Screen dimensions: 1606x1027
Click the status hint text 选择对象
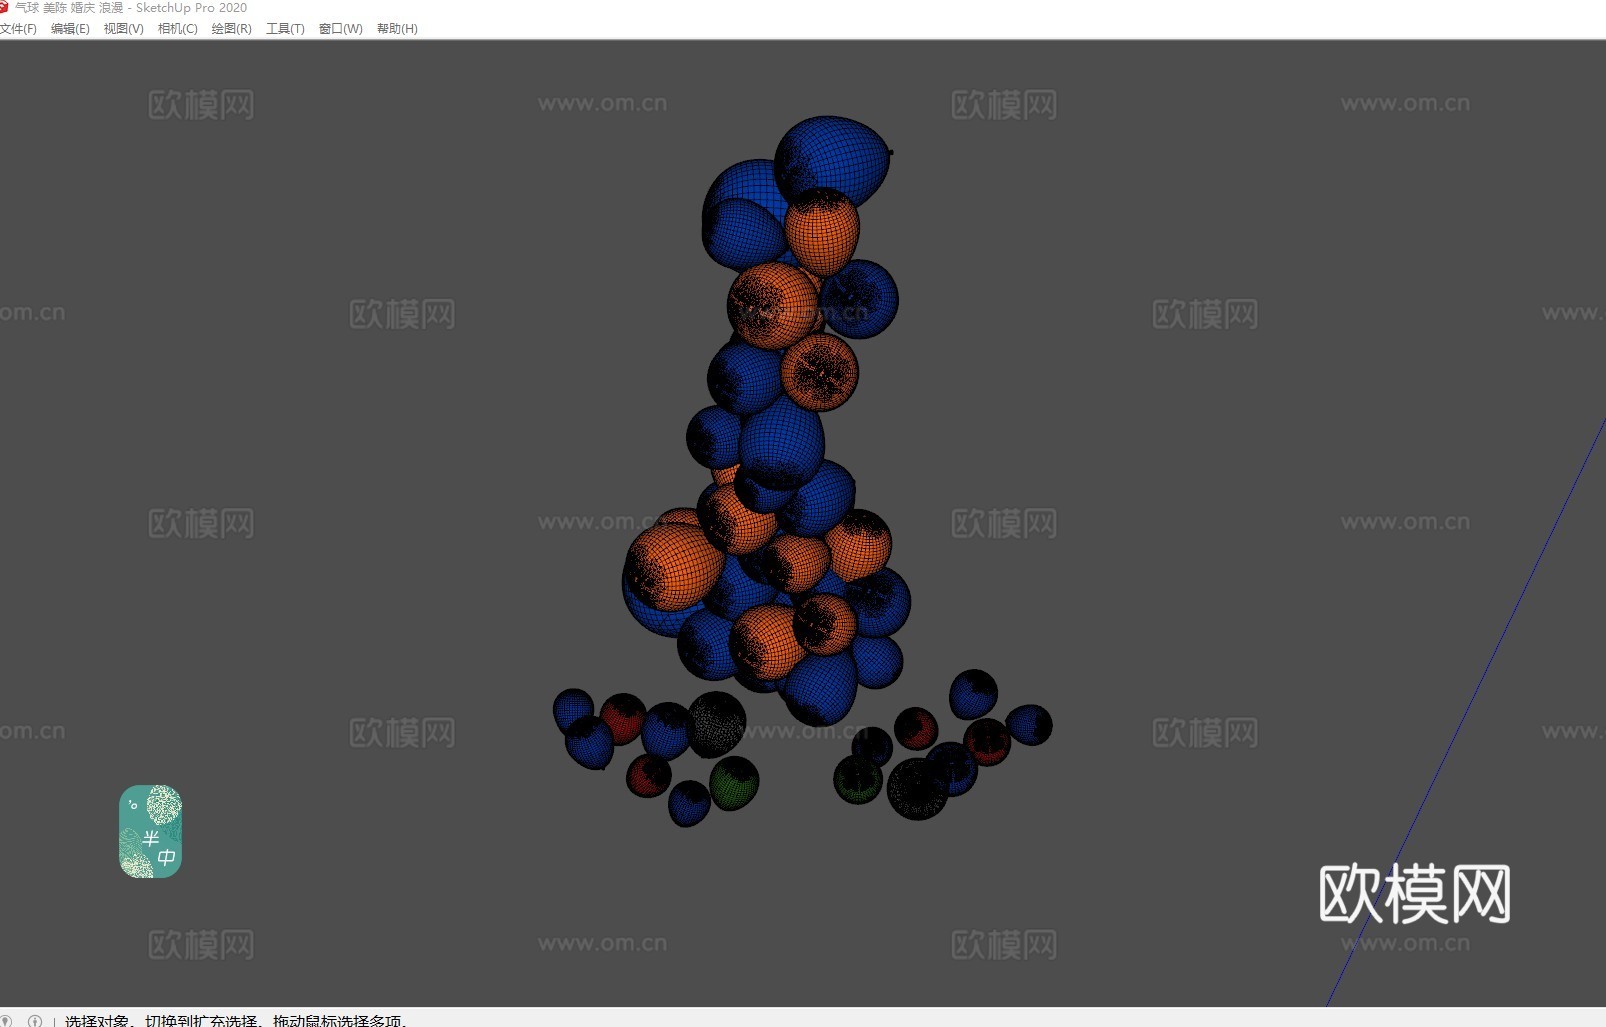(x=97, y=1021)
